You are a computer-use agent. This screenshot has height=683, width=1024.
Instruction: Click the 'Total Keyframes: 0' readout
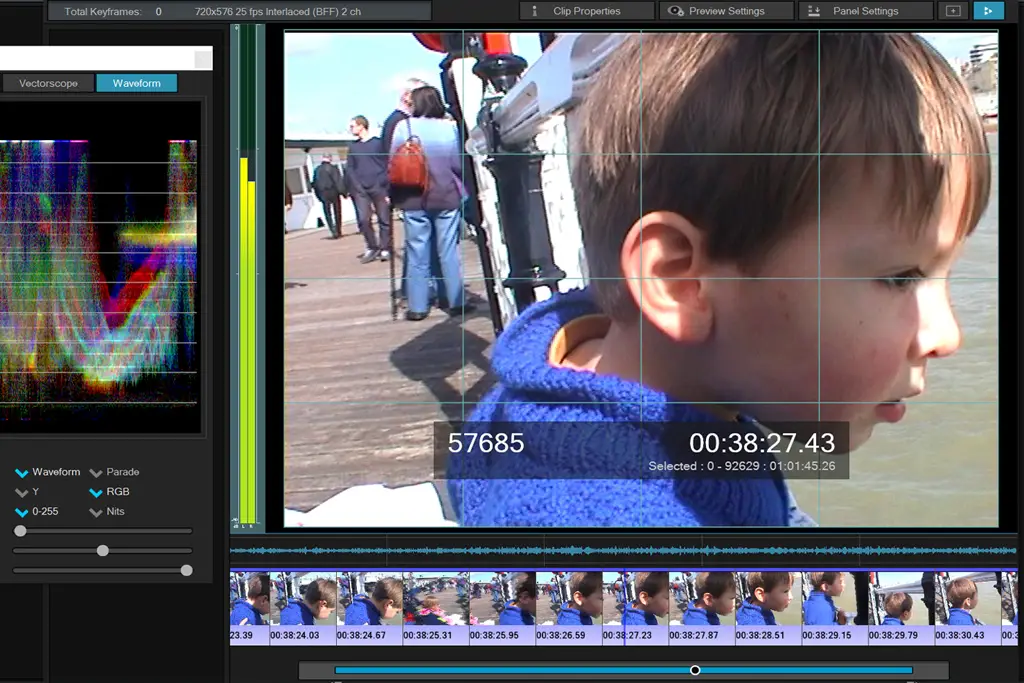(113, 12)
